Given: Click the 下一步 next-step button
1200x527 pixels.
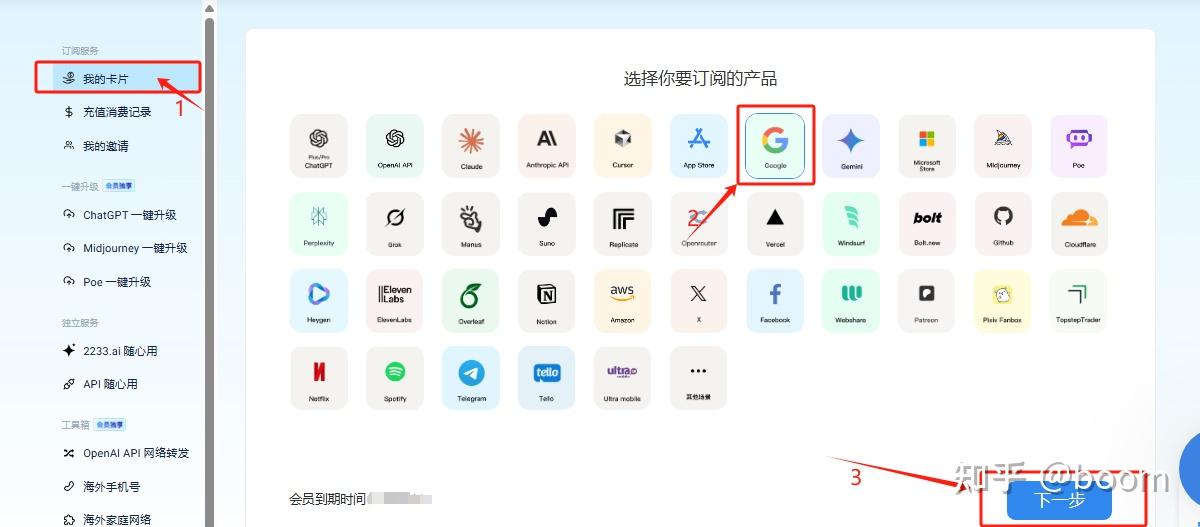Looking at the screenshot, I should tap(1059, 500).
